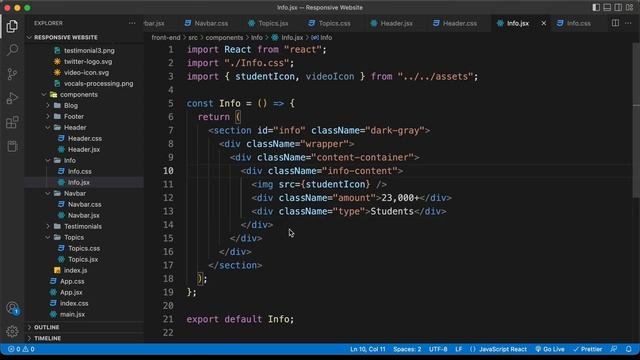Change the LF end of line sequence
Viewport: 640px width, 360px height.
tap(459, 349)
